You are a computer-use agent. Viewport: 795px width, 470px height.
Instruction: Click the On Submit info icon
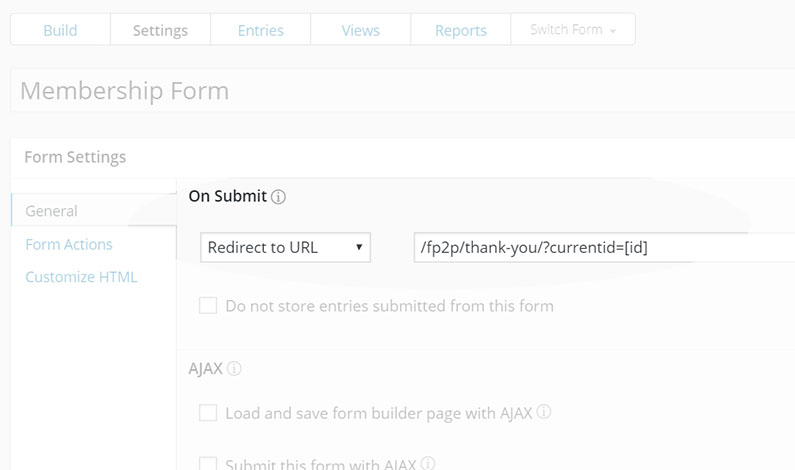tap(278, 197)
